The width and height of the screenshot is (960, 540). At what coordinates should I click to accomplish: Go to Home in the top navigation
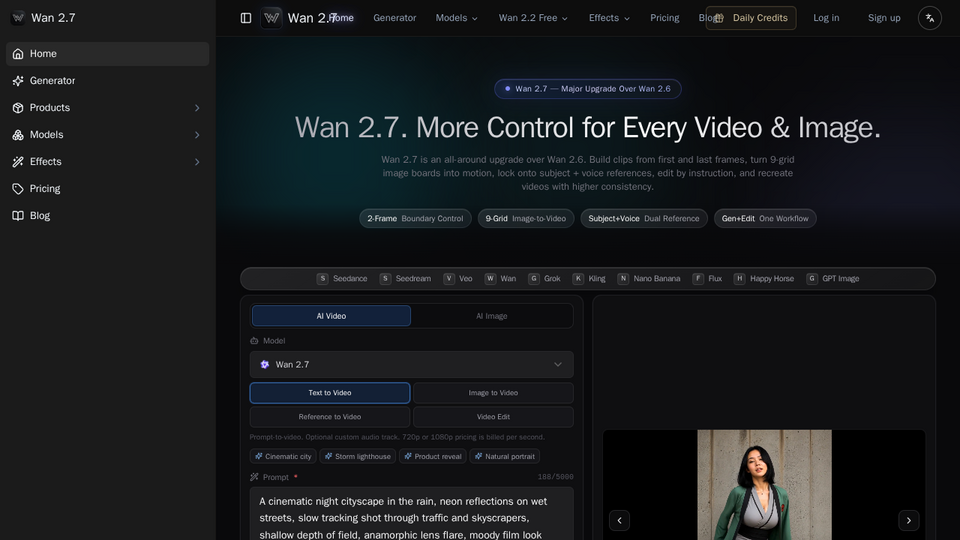(342, 18)
